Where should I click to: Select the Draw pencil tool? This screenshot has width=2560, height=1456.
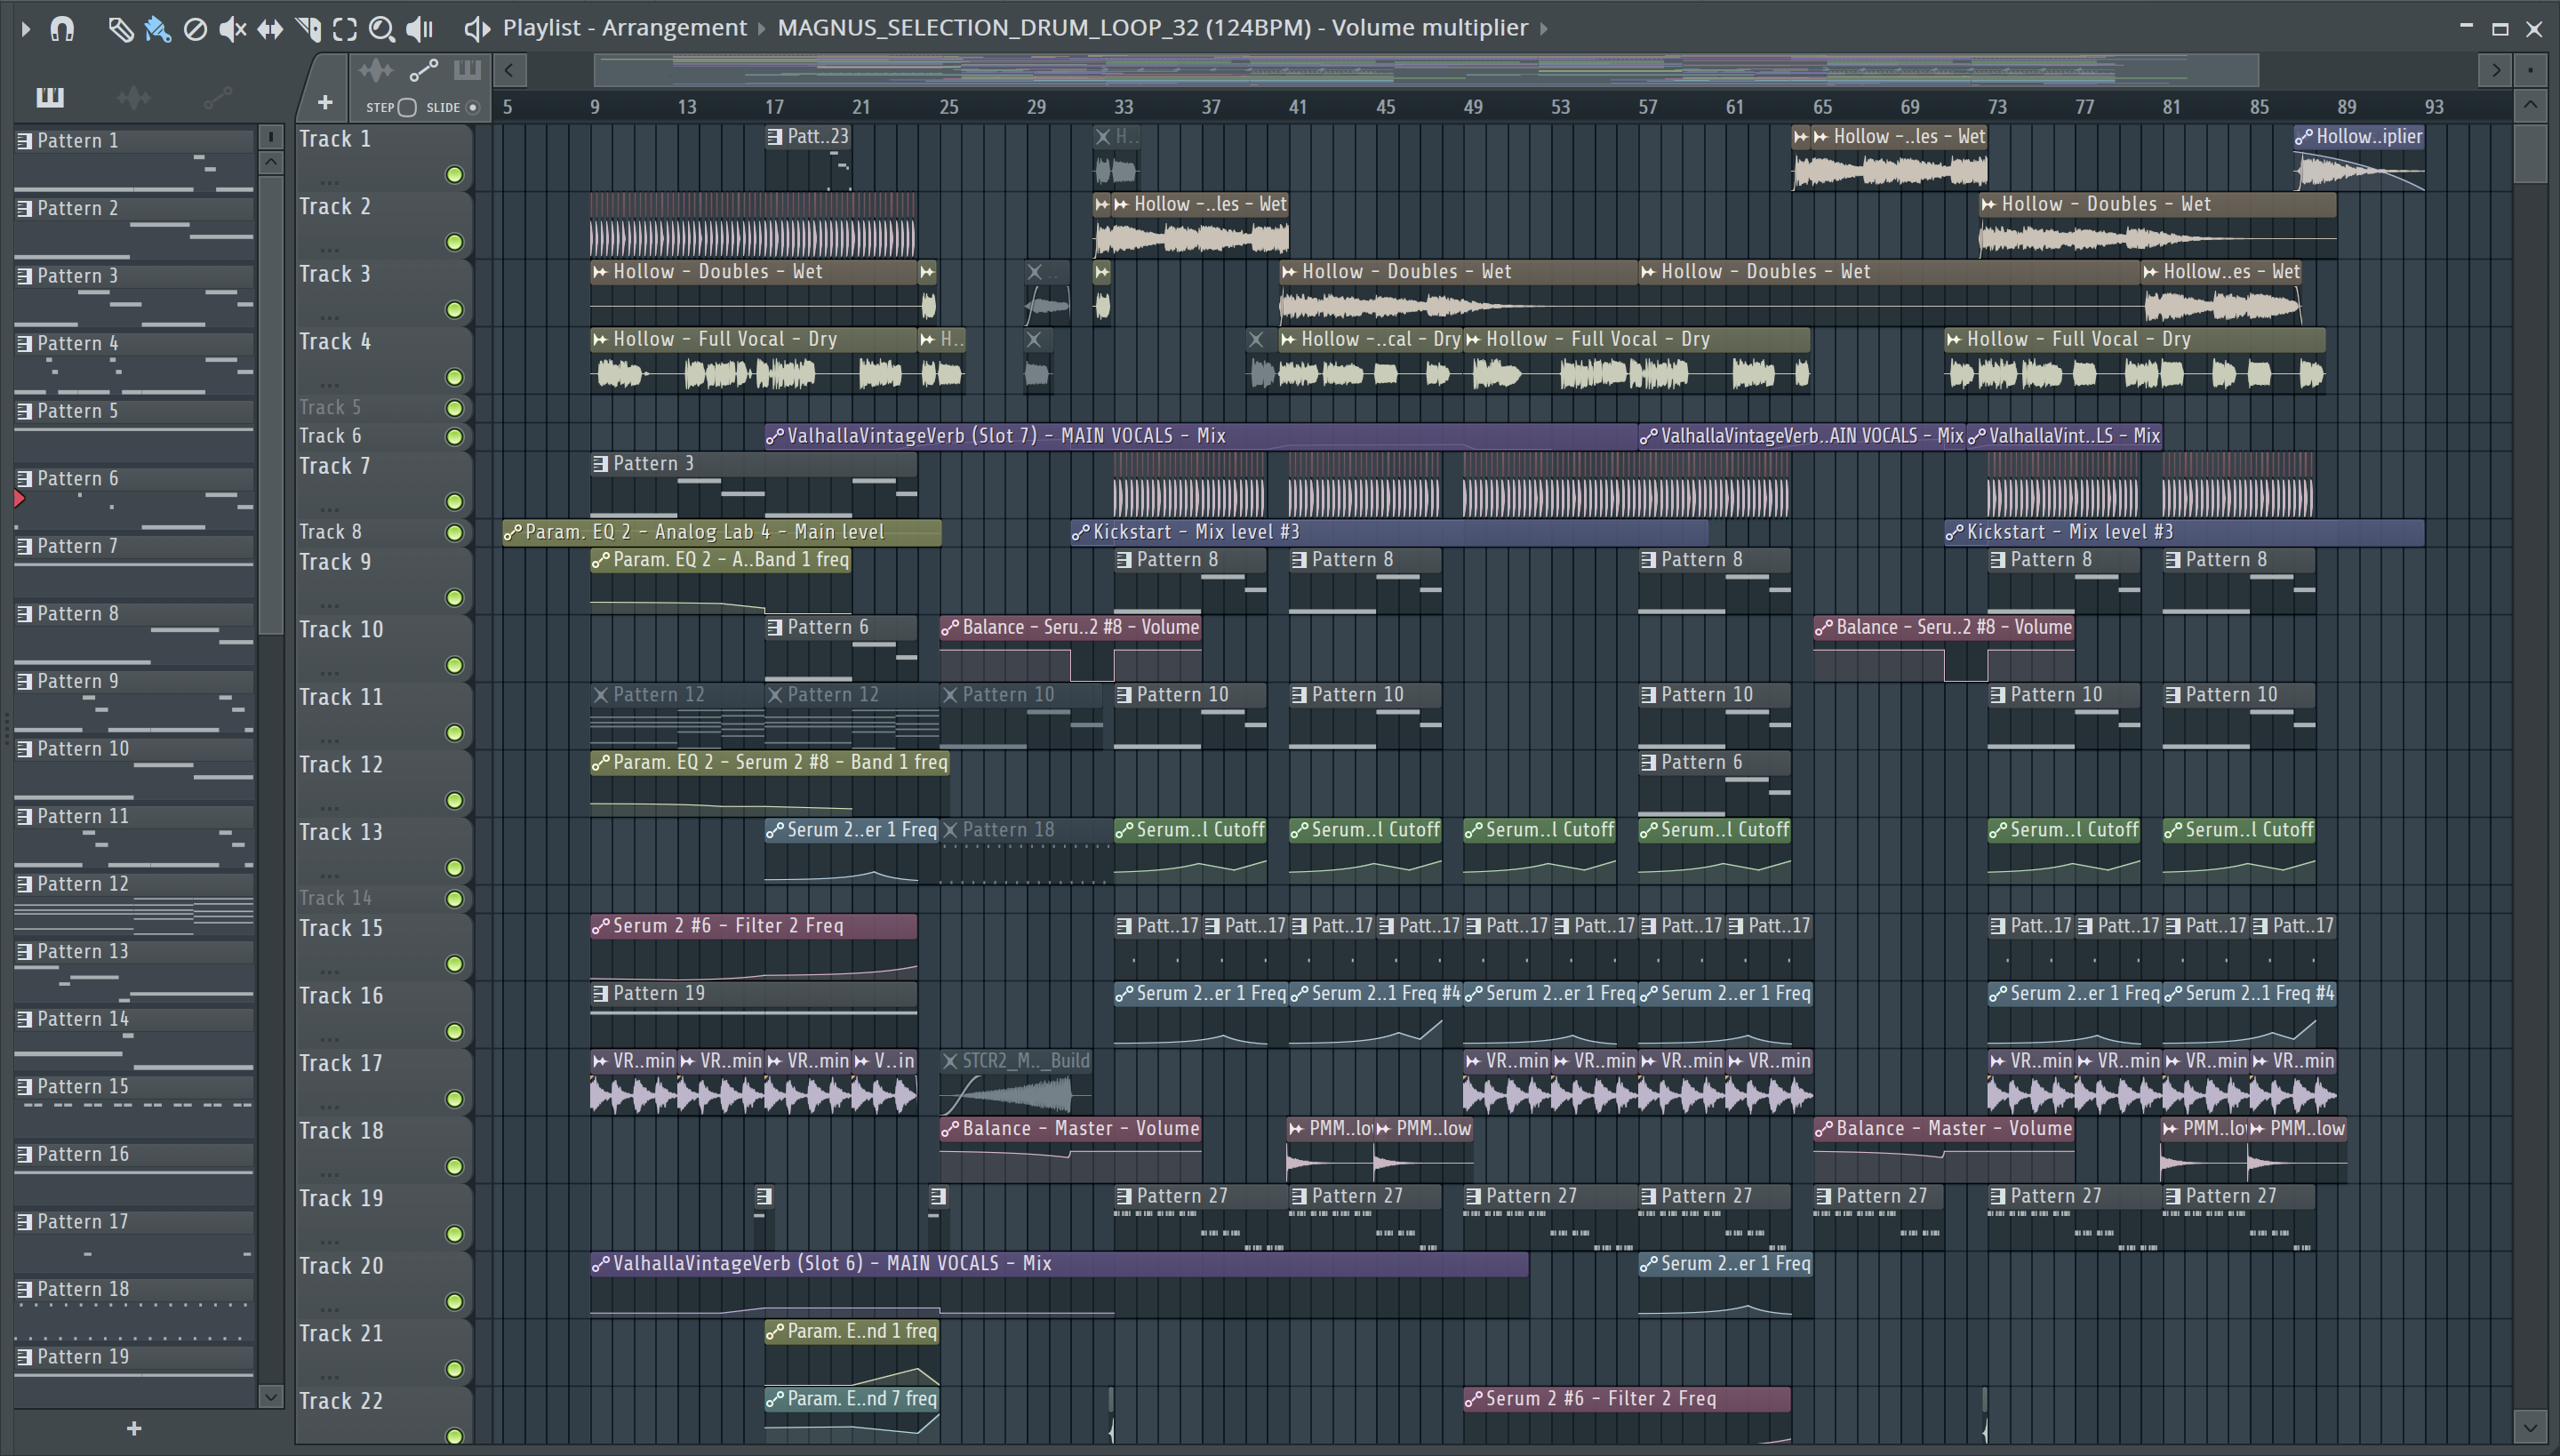pos(120,29)
